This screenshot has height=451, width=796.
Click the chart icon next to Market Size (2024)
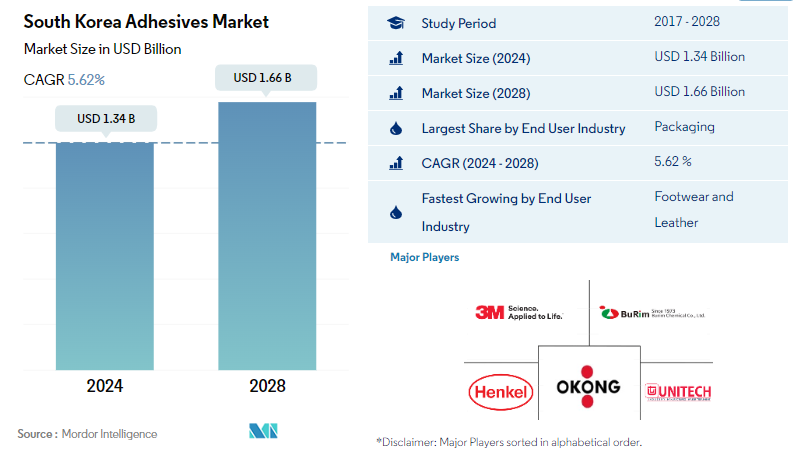395,58
